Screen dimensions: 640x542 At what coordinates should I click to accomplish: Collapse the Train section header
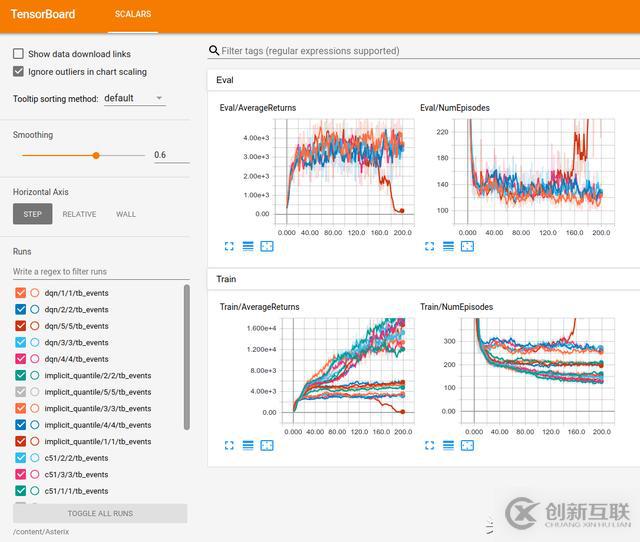424,279
